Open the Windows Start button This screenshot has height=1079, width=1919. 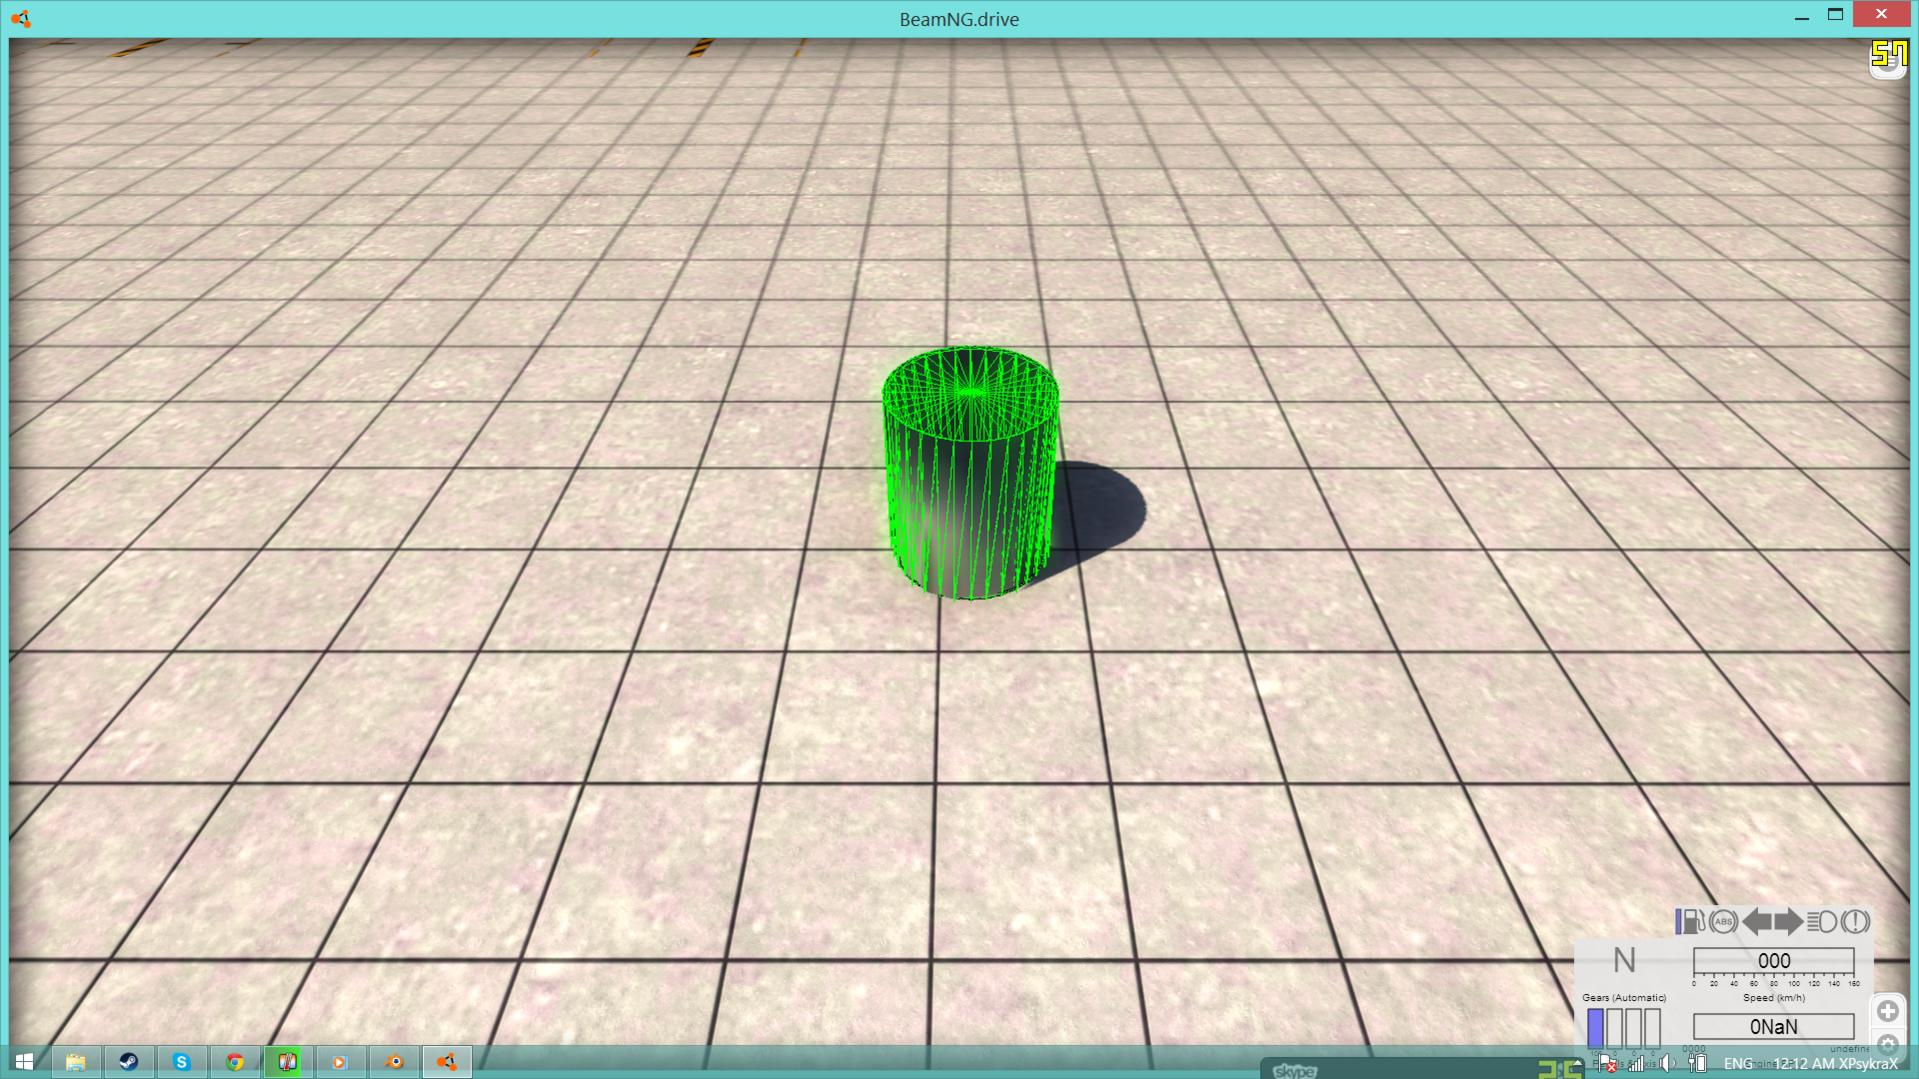coord(24,1062)
